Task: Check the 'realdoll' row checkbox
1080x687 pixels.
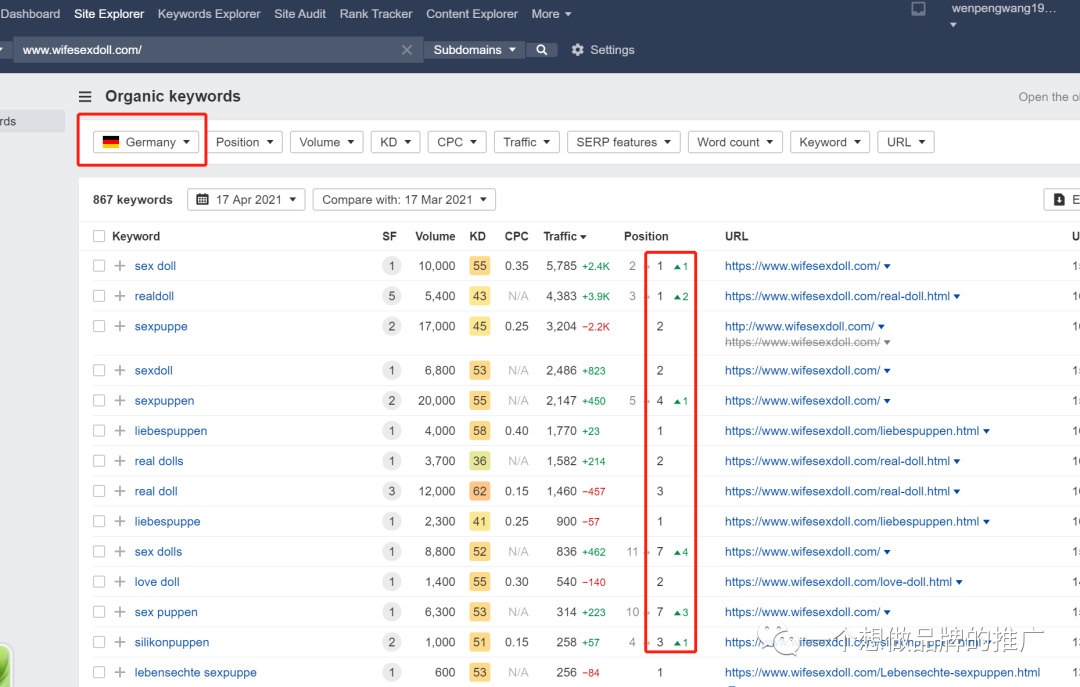Action: tap(99, 296)
